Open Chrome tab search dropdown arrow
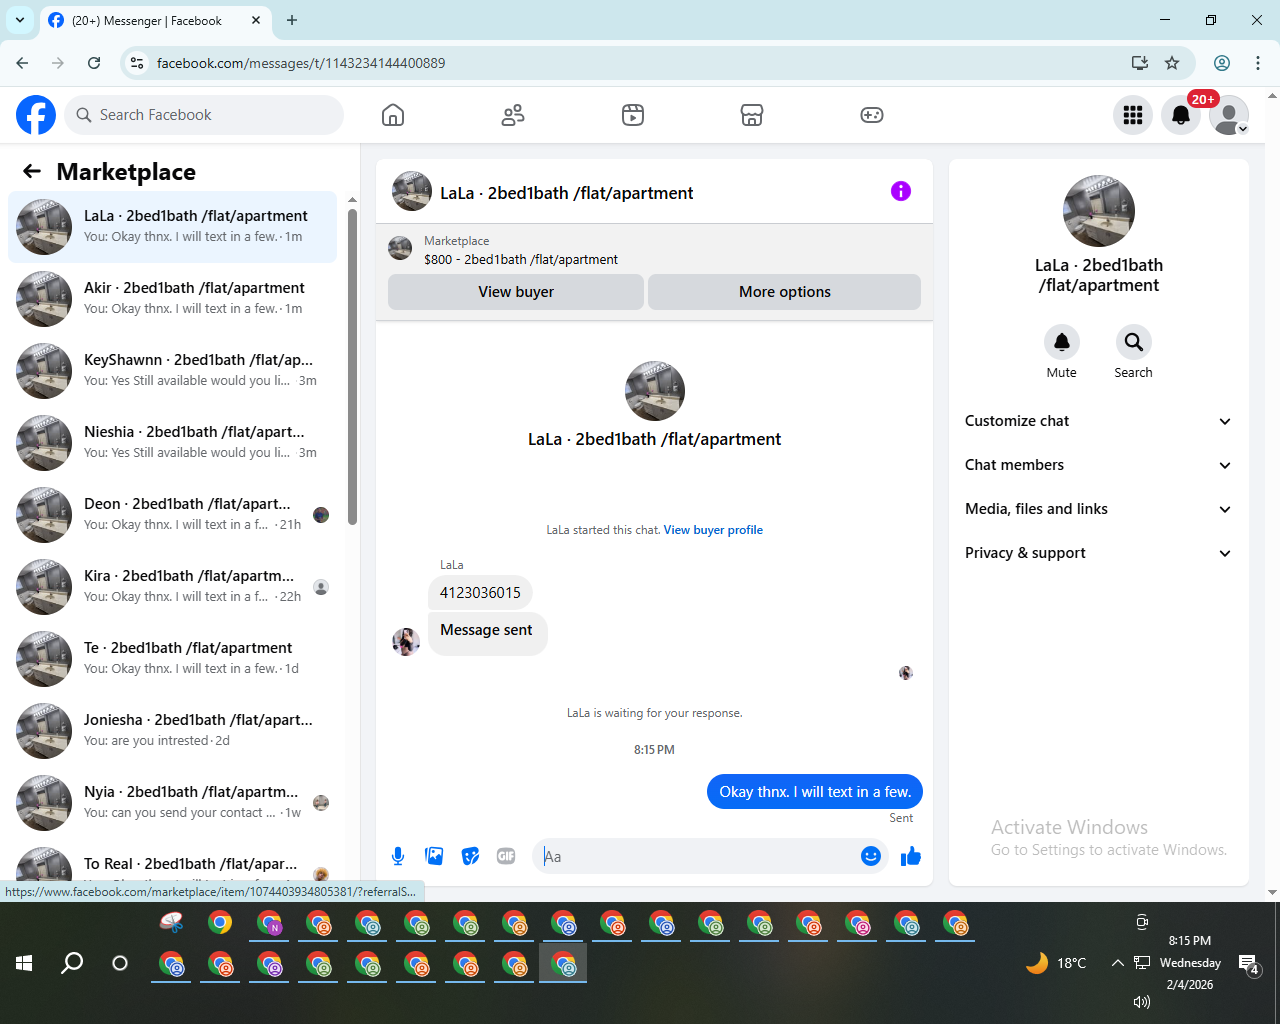The image size is (1280, 1024). 19,20
